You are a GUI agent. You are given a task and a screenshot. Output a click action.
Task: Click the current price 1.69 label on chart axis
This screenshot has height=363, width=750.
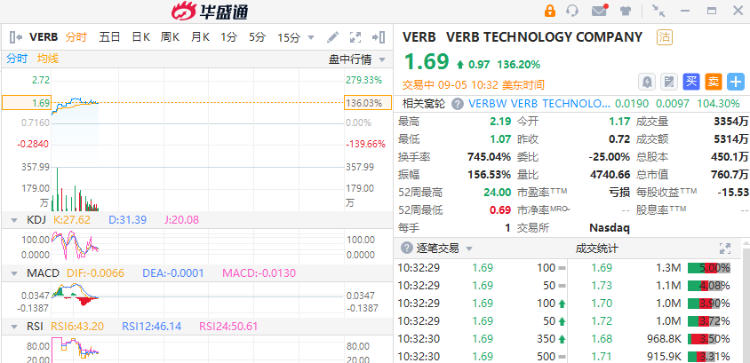27,103
